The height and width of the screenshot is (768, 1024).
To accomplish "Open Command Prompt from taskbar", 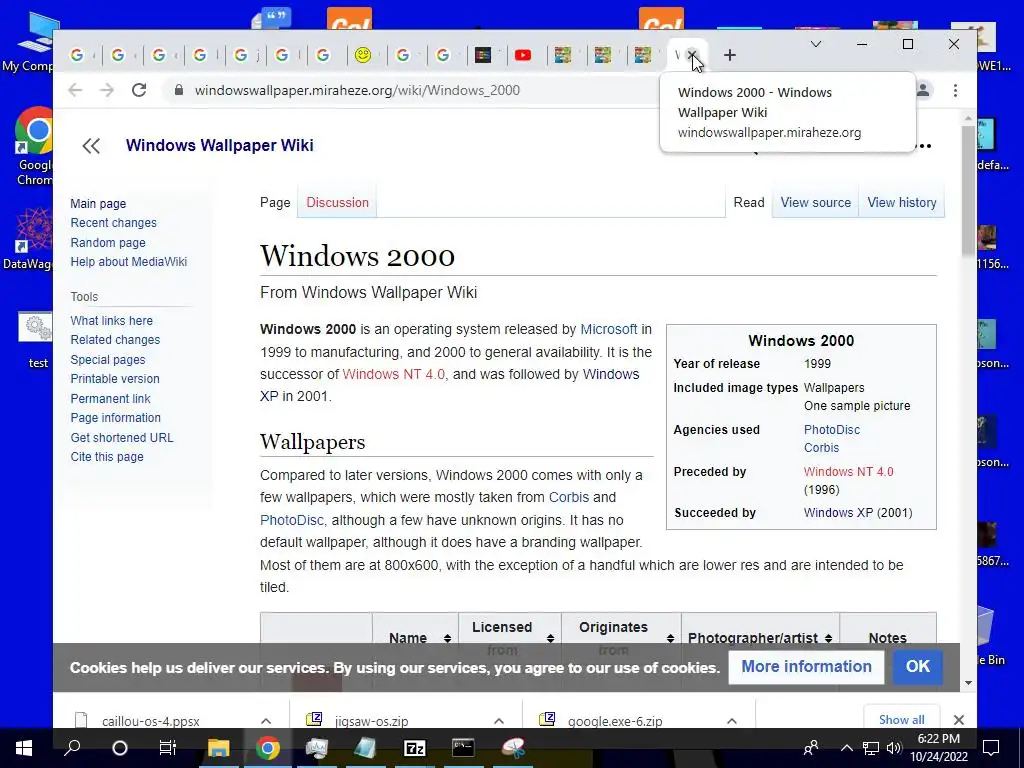I will [463, 748].
